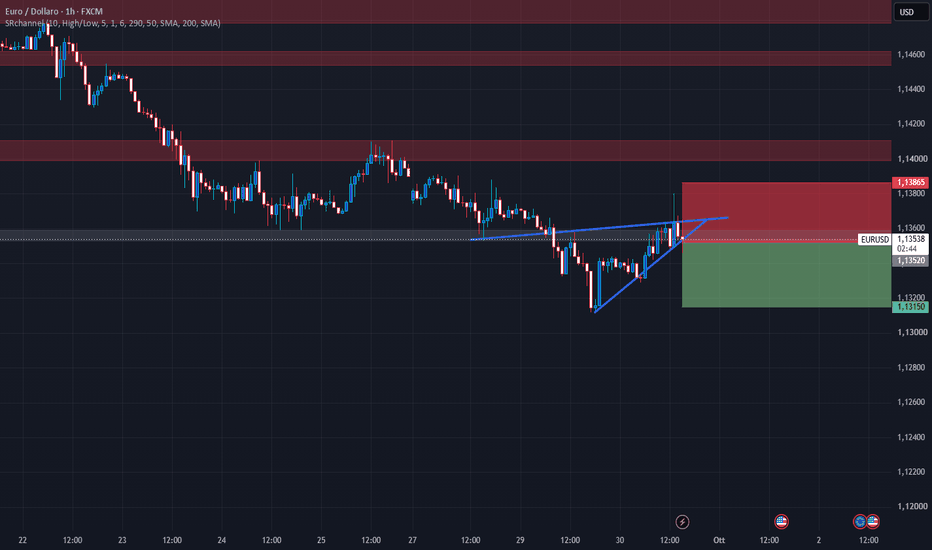Click the red 1,13865 stop-loss price label
This screenshot has height=550, width=932.
(911, 183)
